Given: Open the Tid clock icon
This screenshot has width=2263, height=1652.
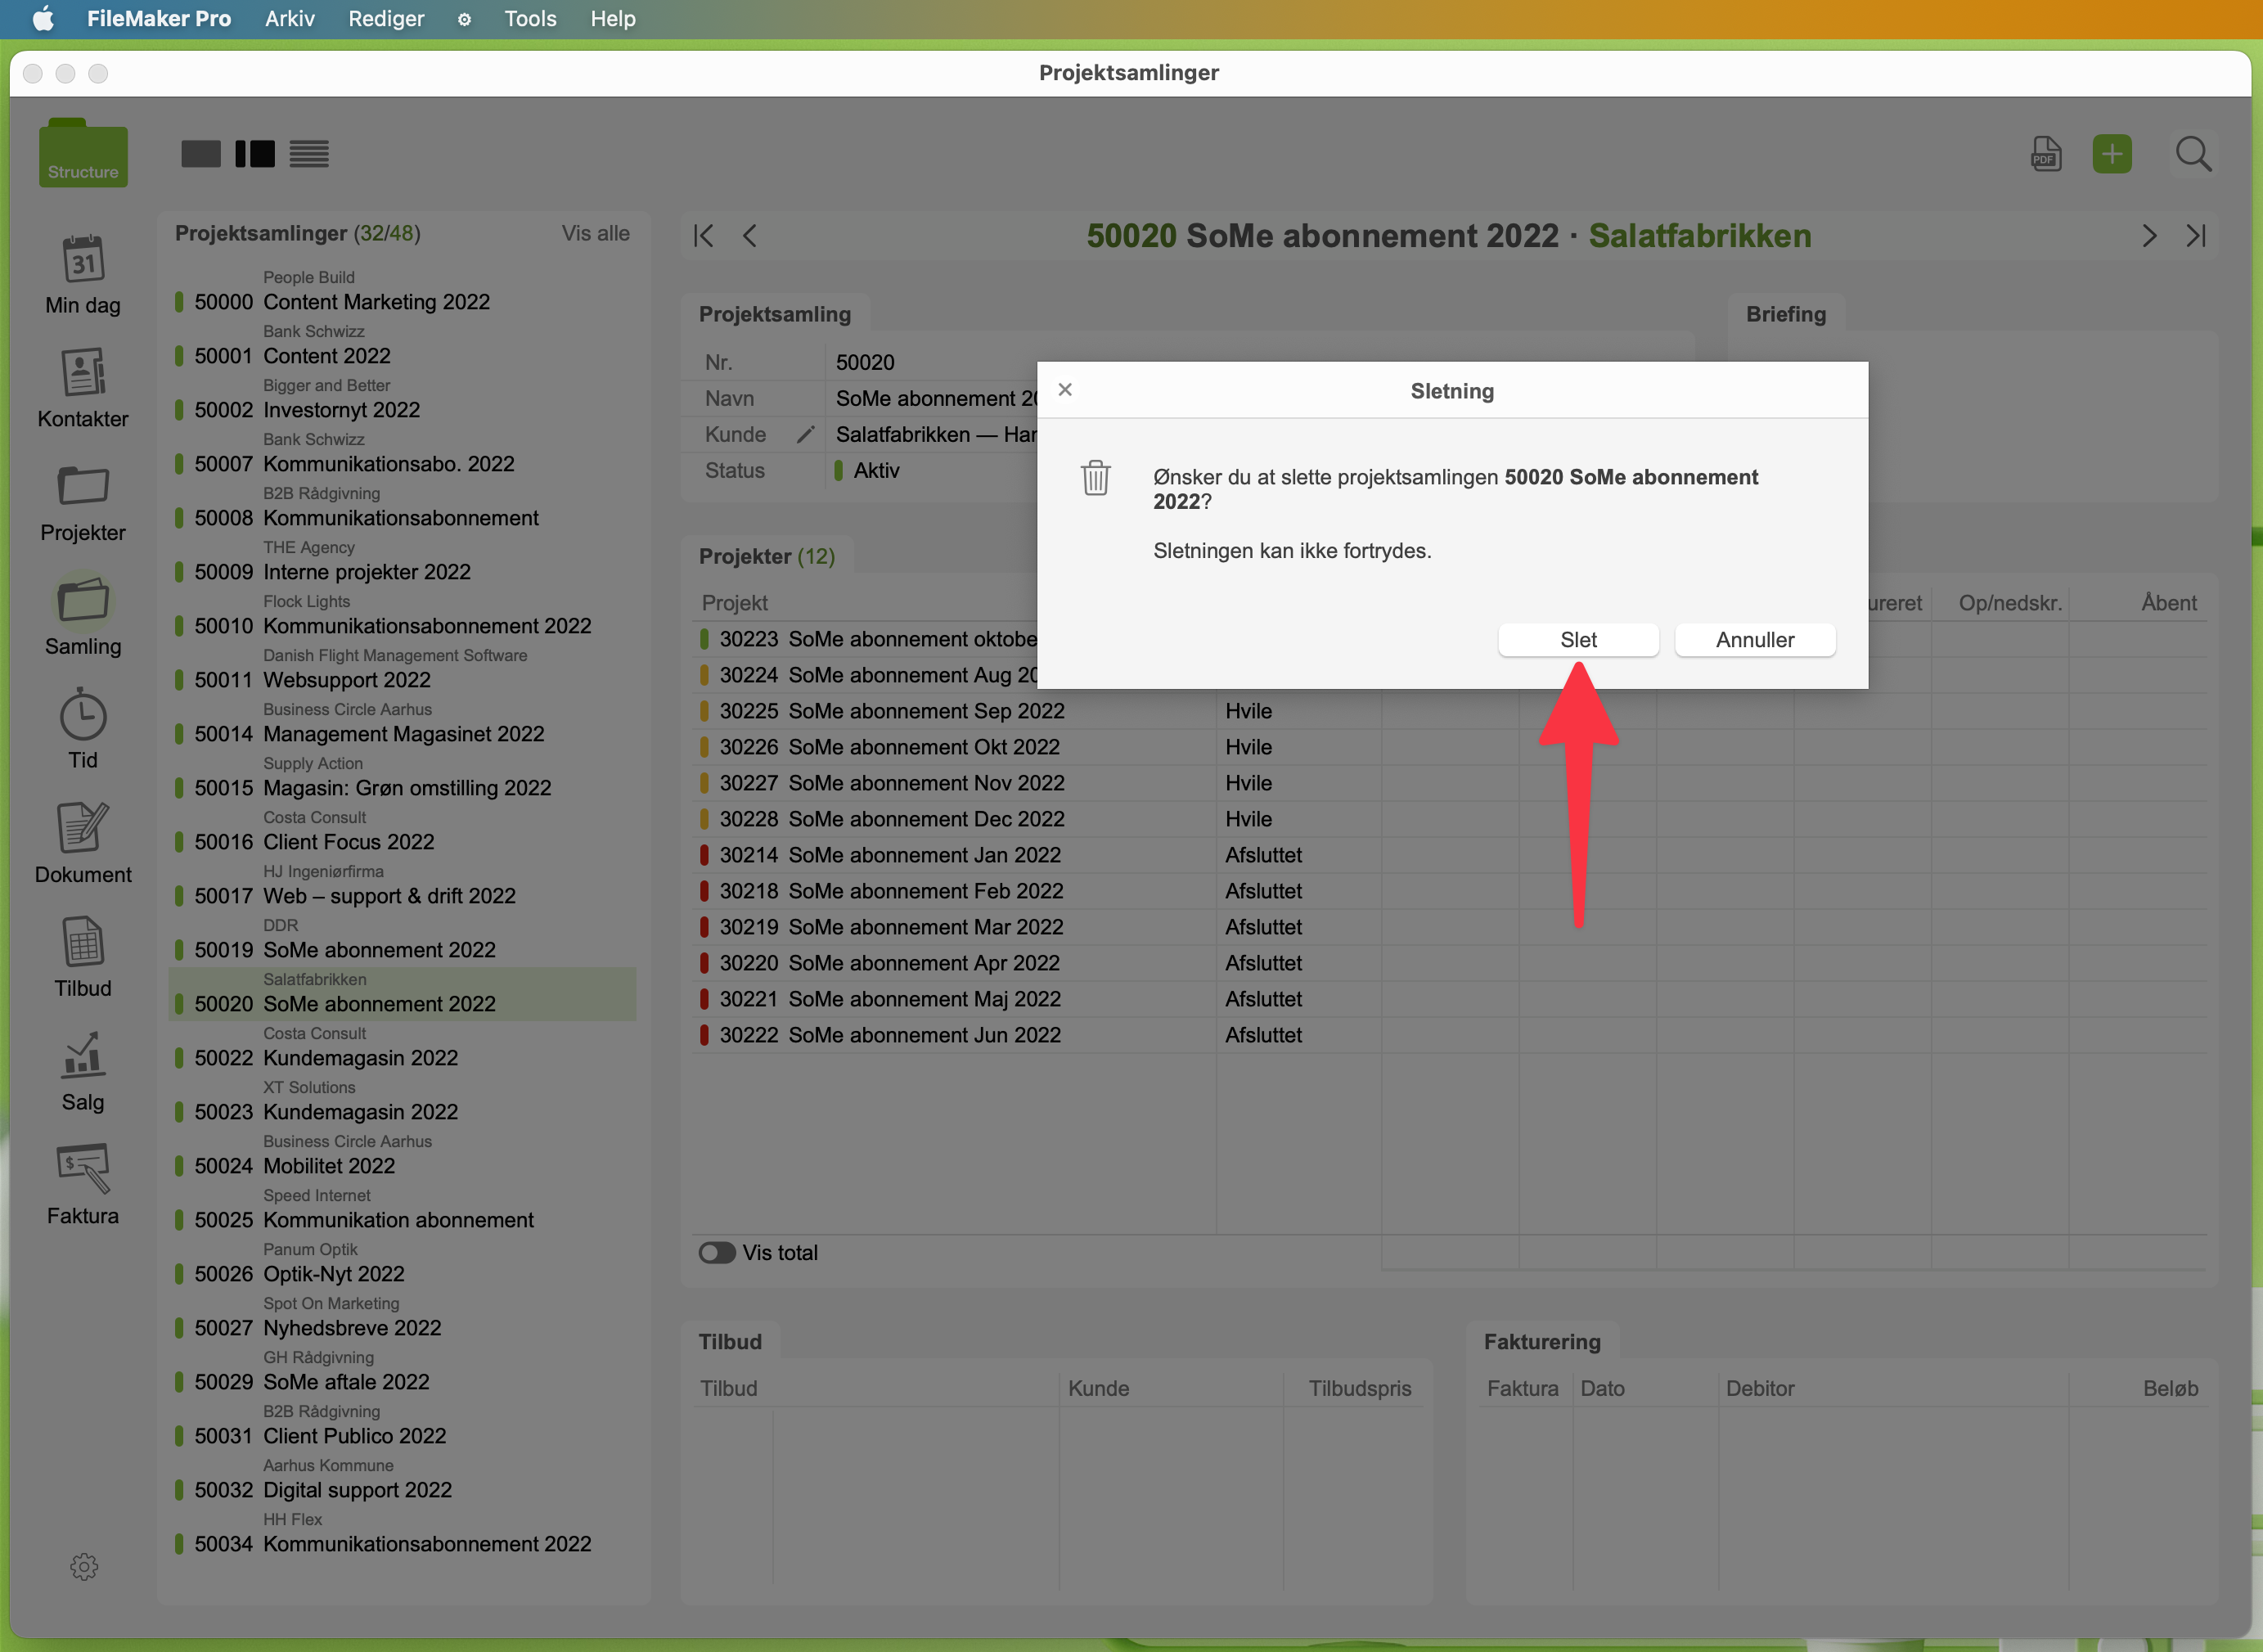Looking at the screenshot, I should [83, 715].
